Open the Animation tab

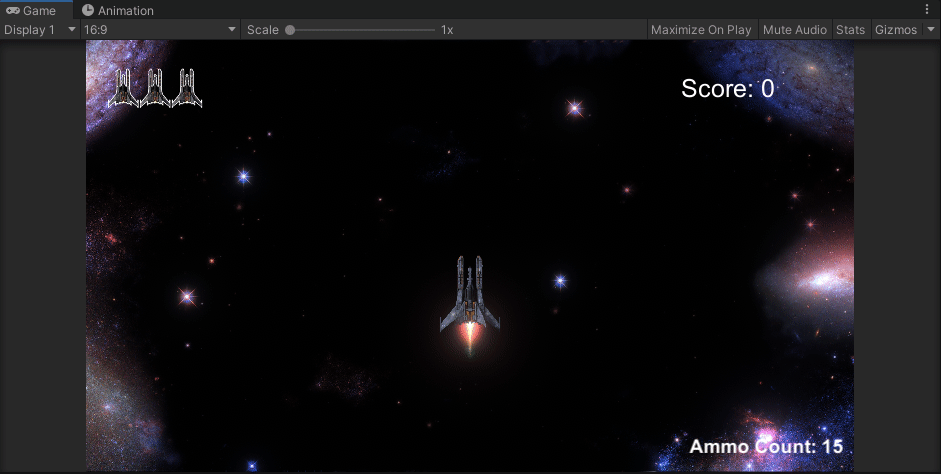(118, 10)
